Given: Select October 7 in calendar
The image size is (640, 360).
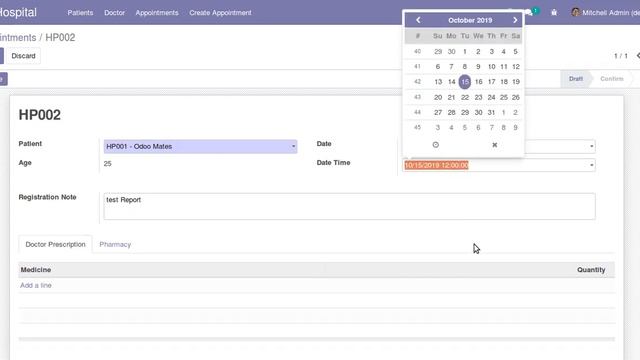Looking at the screenshot, I should pyautogui.click(x=451, y=67).
